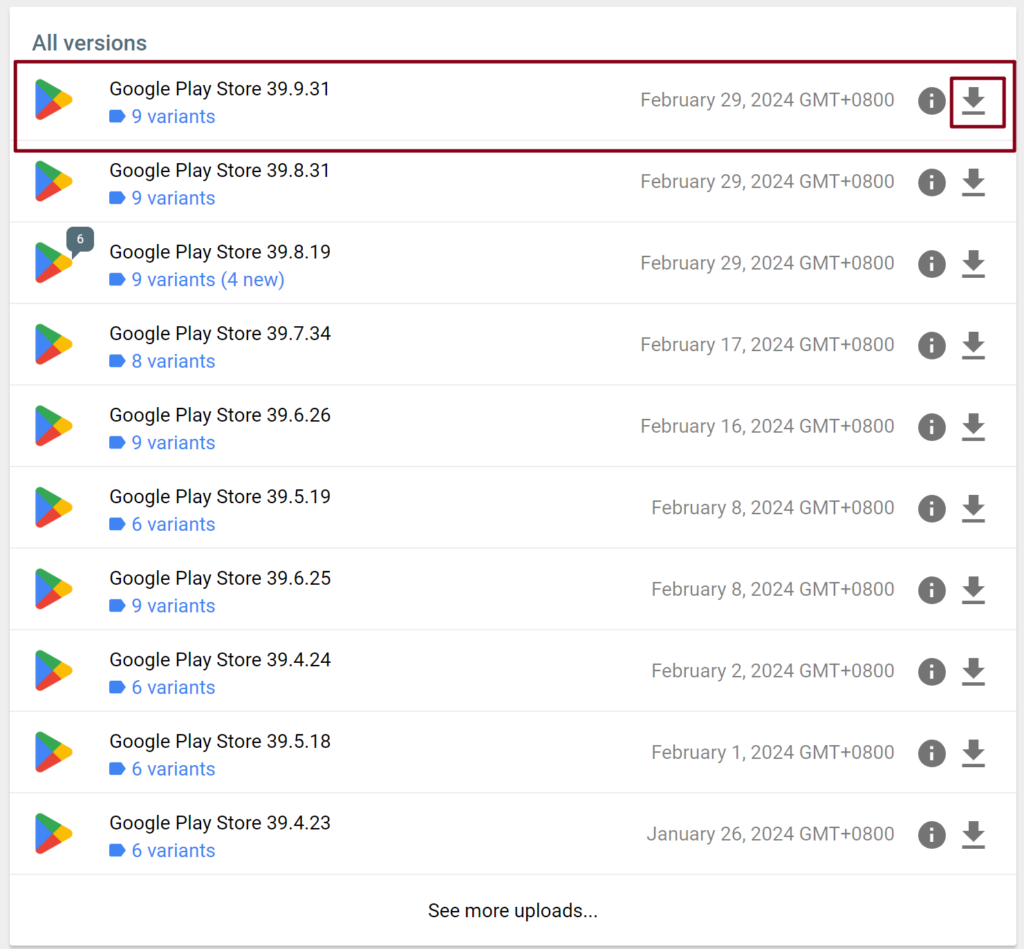Screen dimensions: 1024x949
Task: Click See more uploads...
Action: [512, 911]
